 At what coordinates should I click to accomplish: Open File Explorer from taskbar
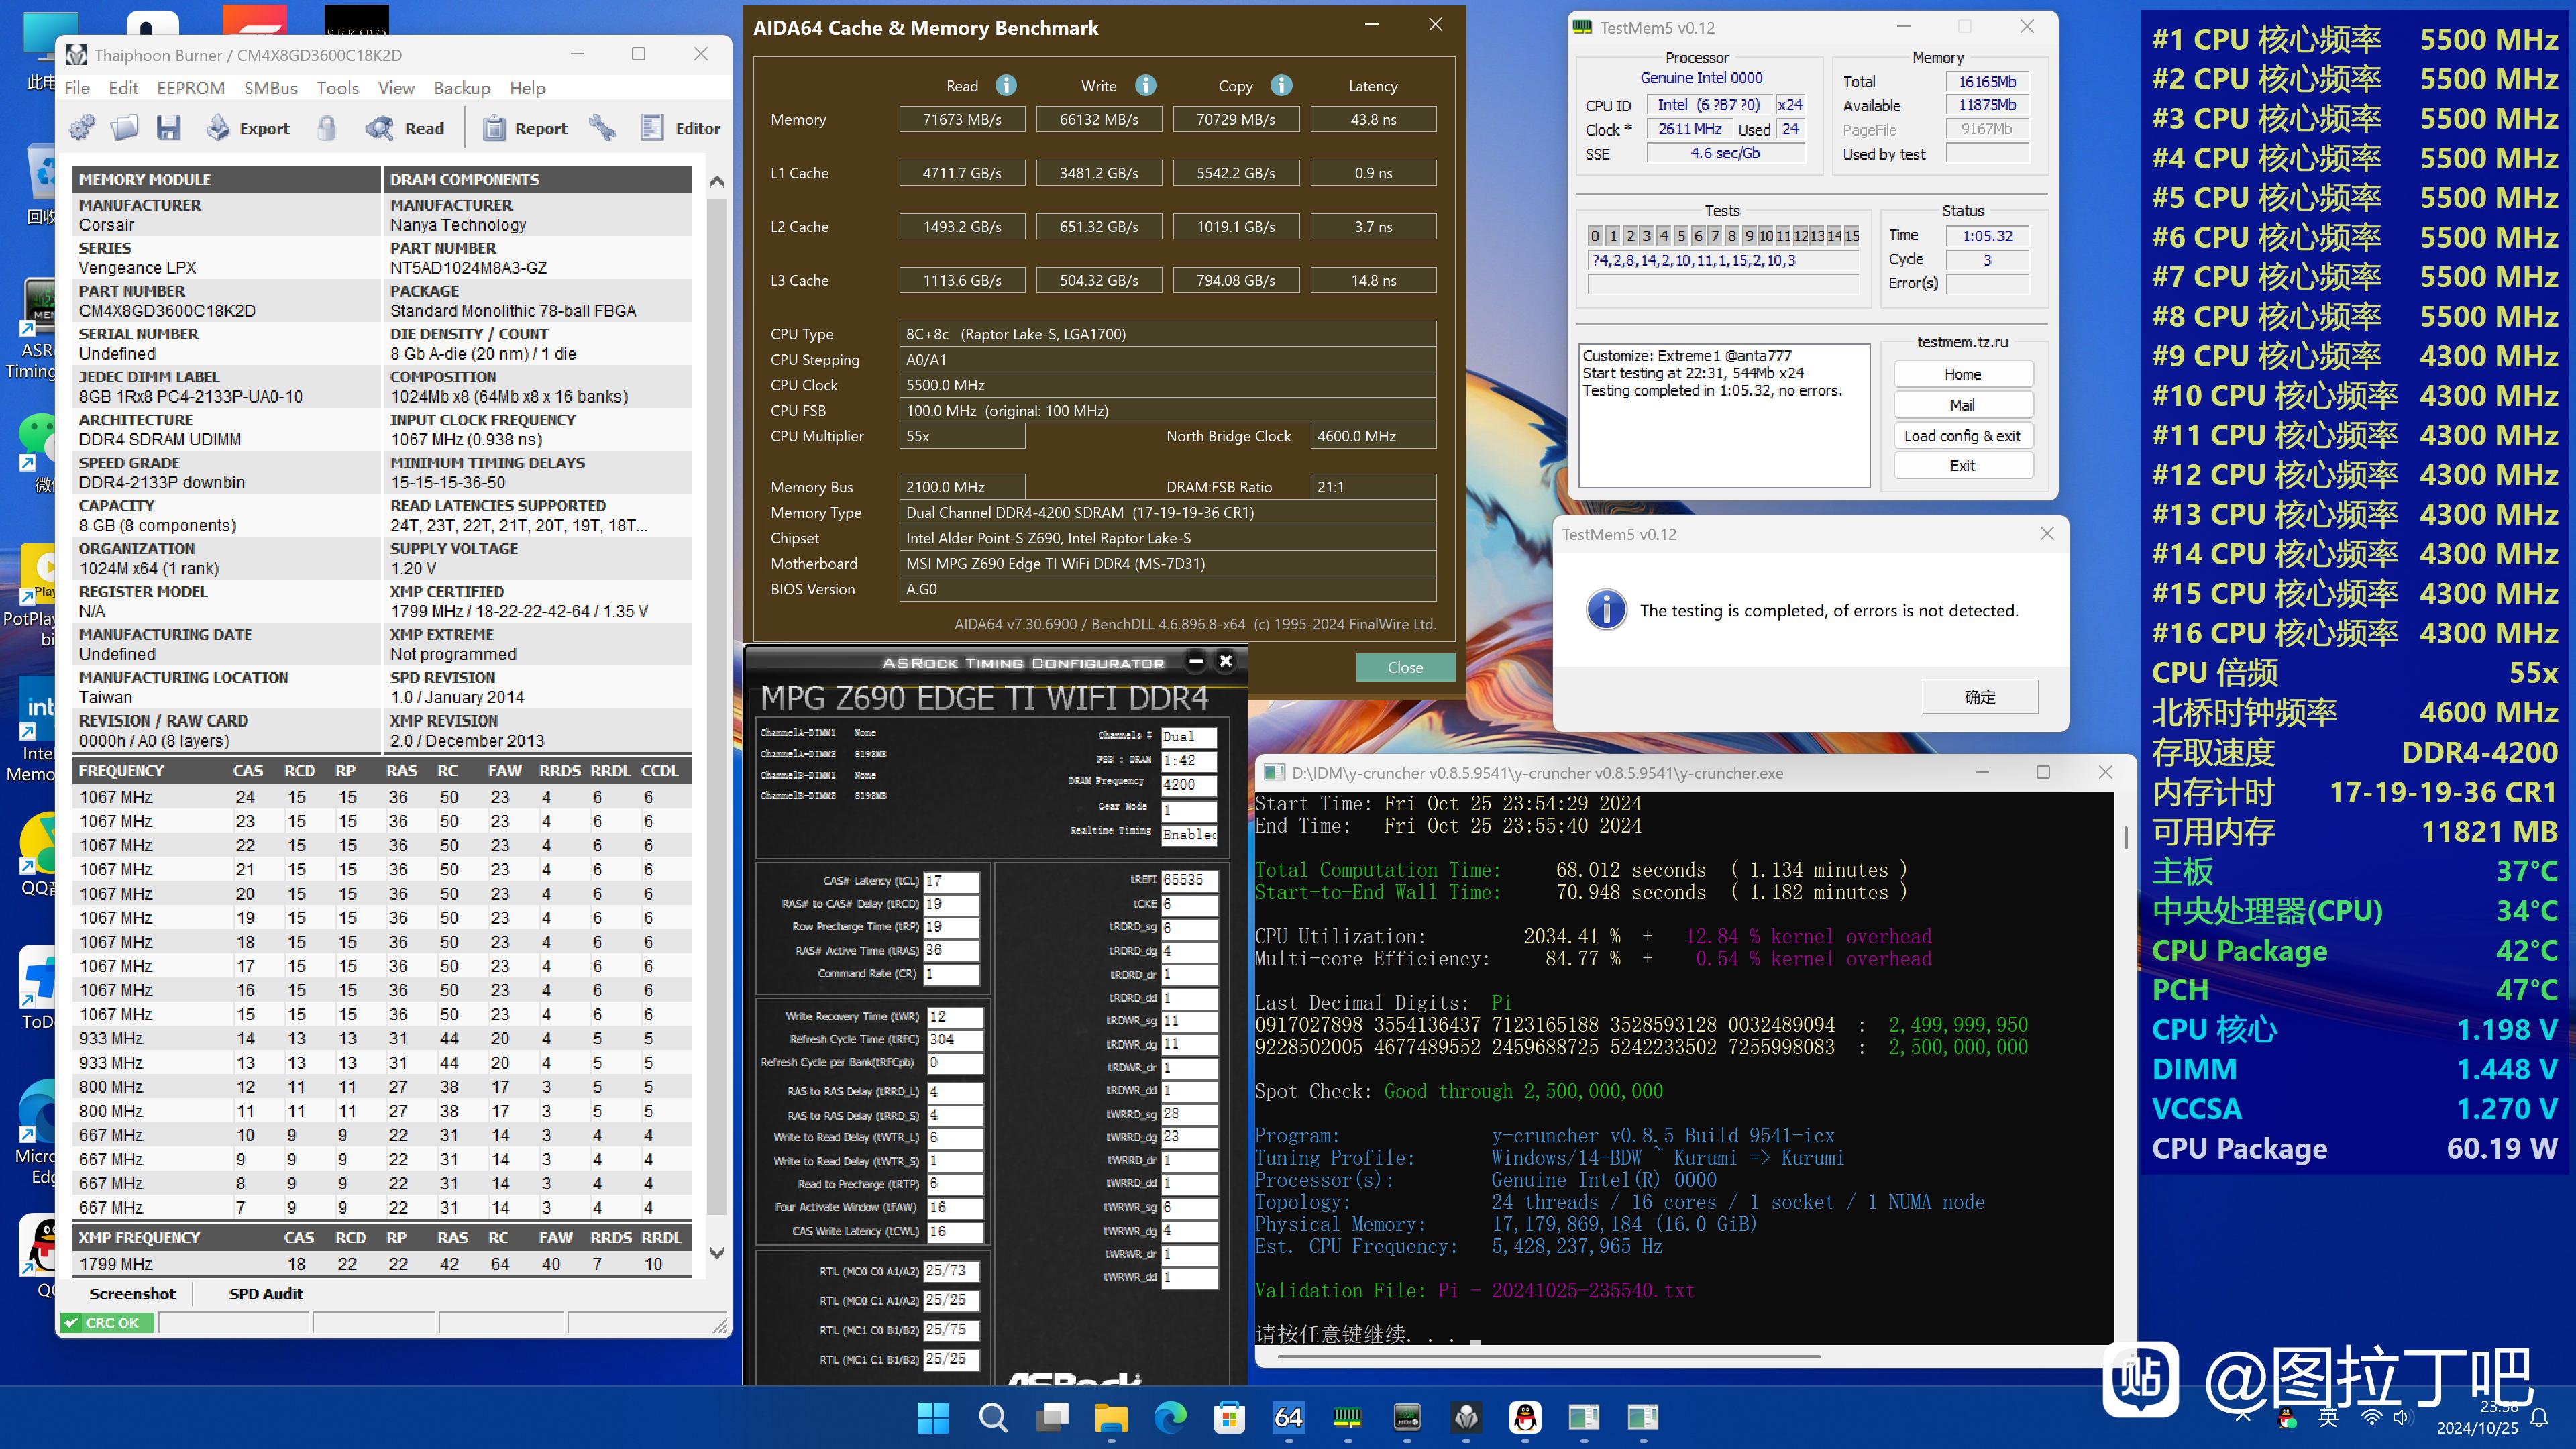click(x=1111, y=1417)
